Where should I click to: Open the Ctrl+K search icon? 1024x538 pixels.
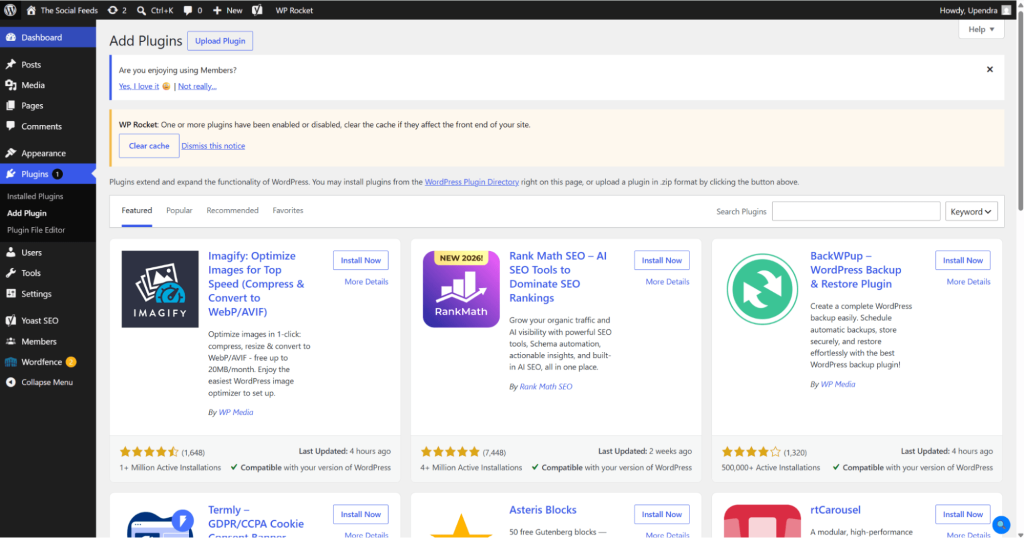pos(155,10)
